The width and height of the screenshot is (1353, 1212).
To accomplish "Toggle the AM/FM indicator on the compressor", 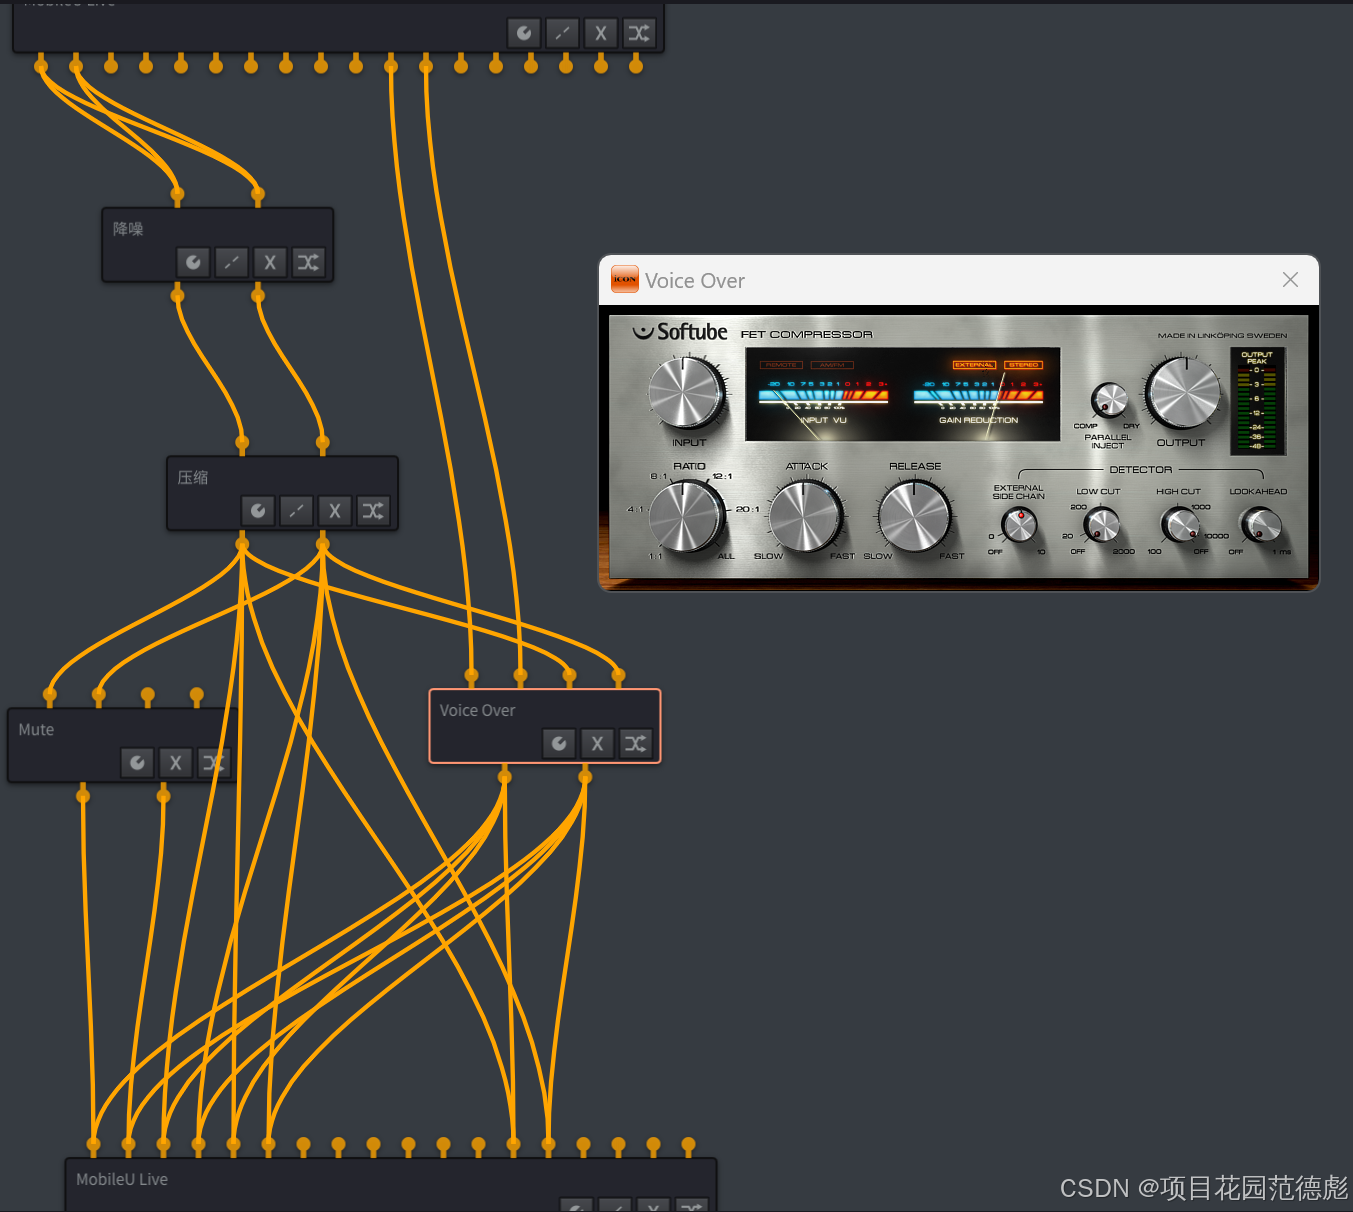I will [x=832, y=365].
